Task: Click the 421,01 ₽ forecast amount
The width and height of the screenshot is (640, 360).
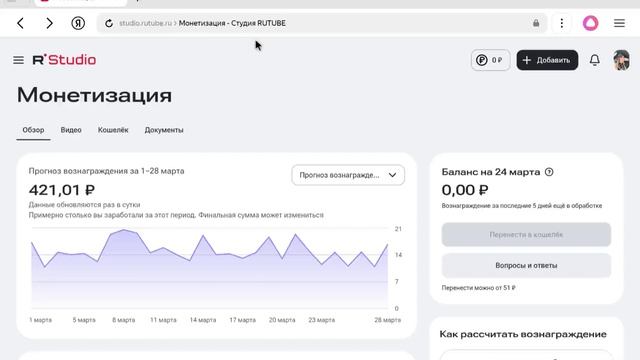Action: click(62, 190)
